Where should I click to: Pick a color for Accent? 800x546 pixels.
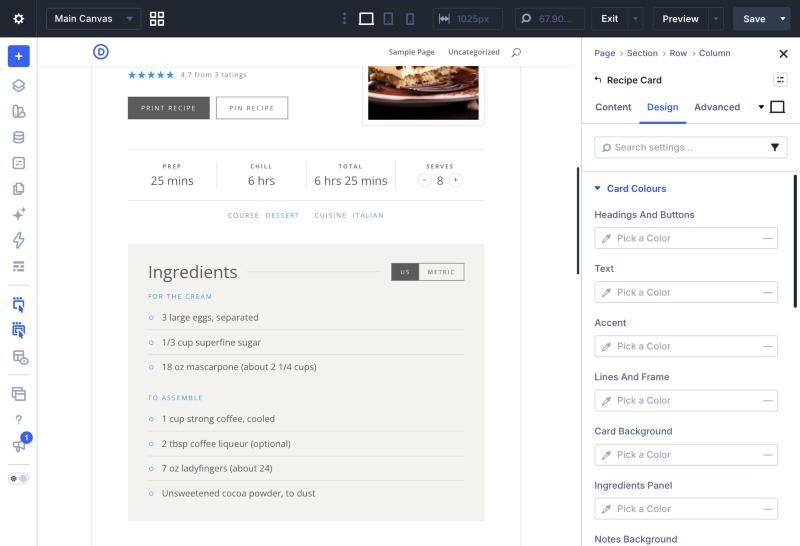(686, 346)
